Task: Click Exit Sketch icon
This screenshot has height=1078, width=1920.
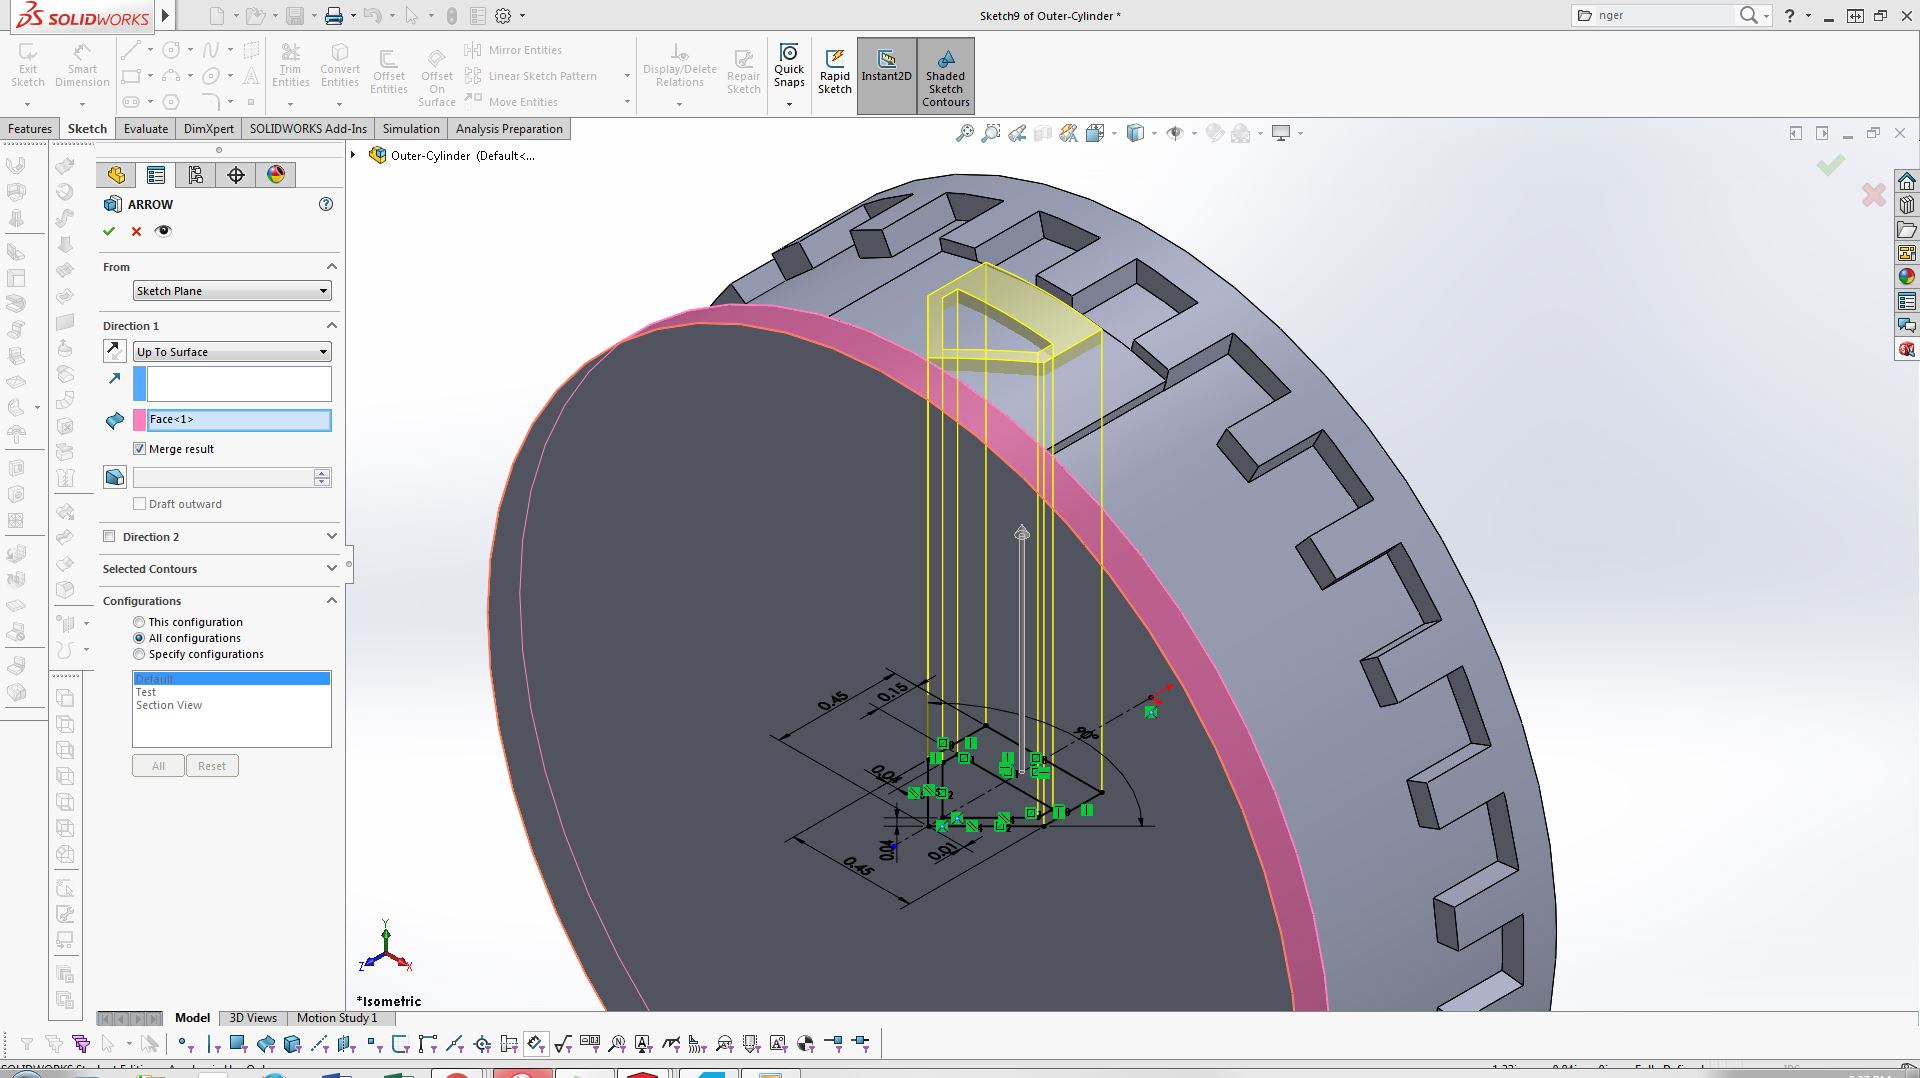Action: (28, 65)
